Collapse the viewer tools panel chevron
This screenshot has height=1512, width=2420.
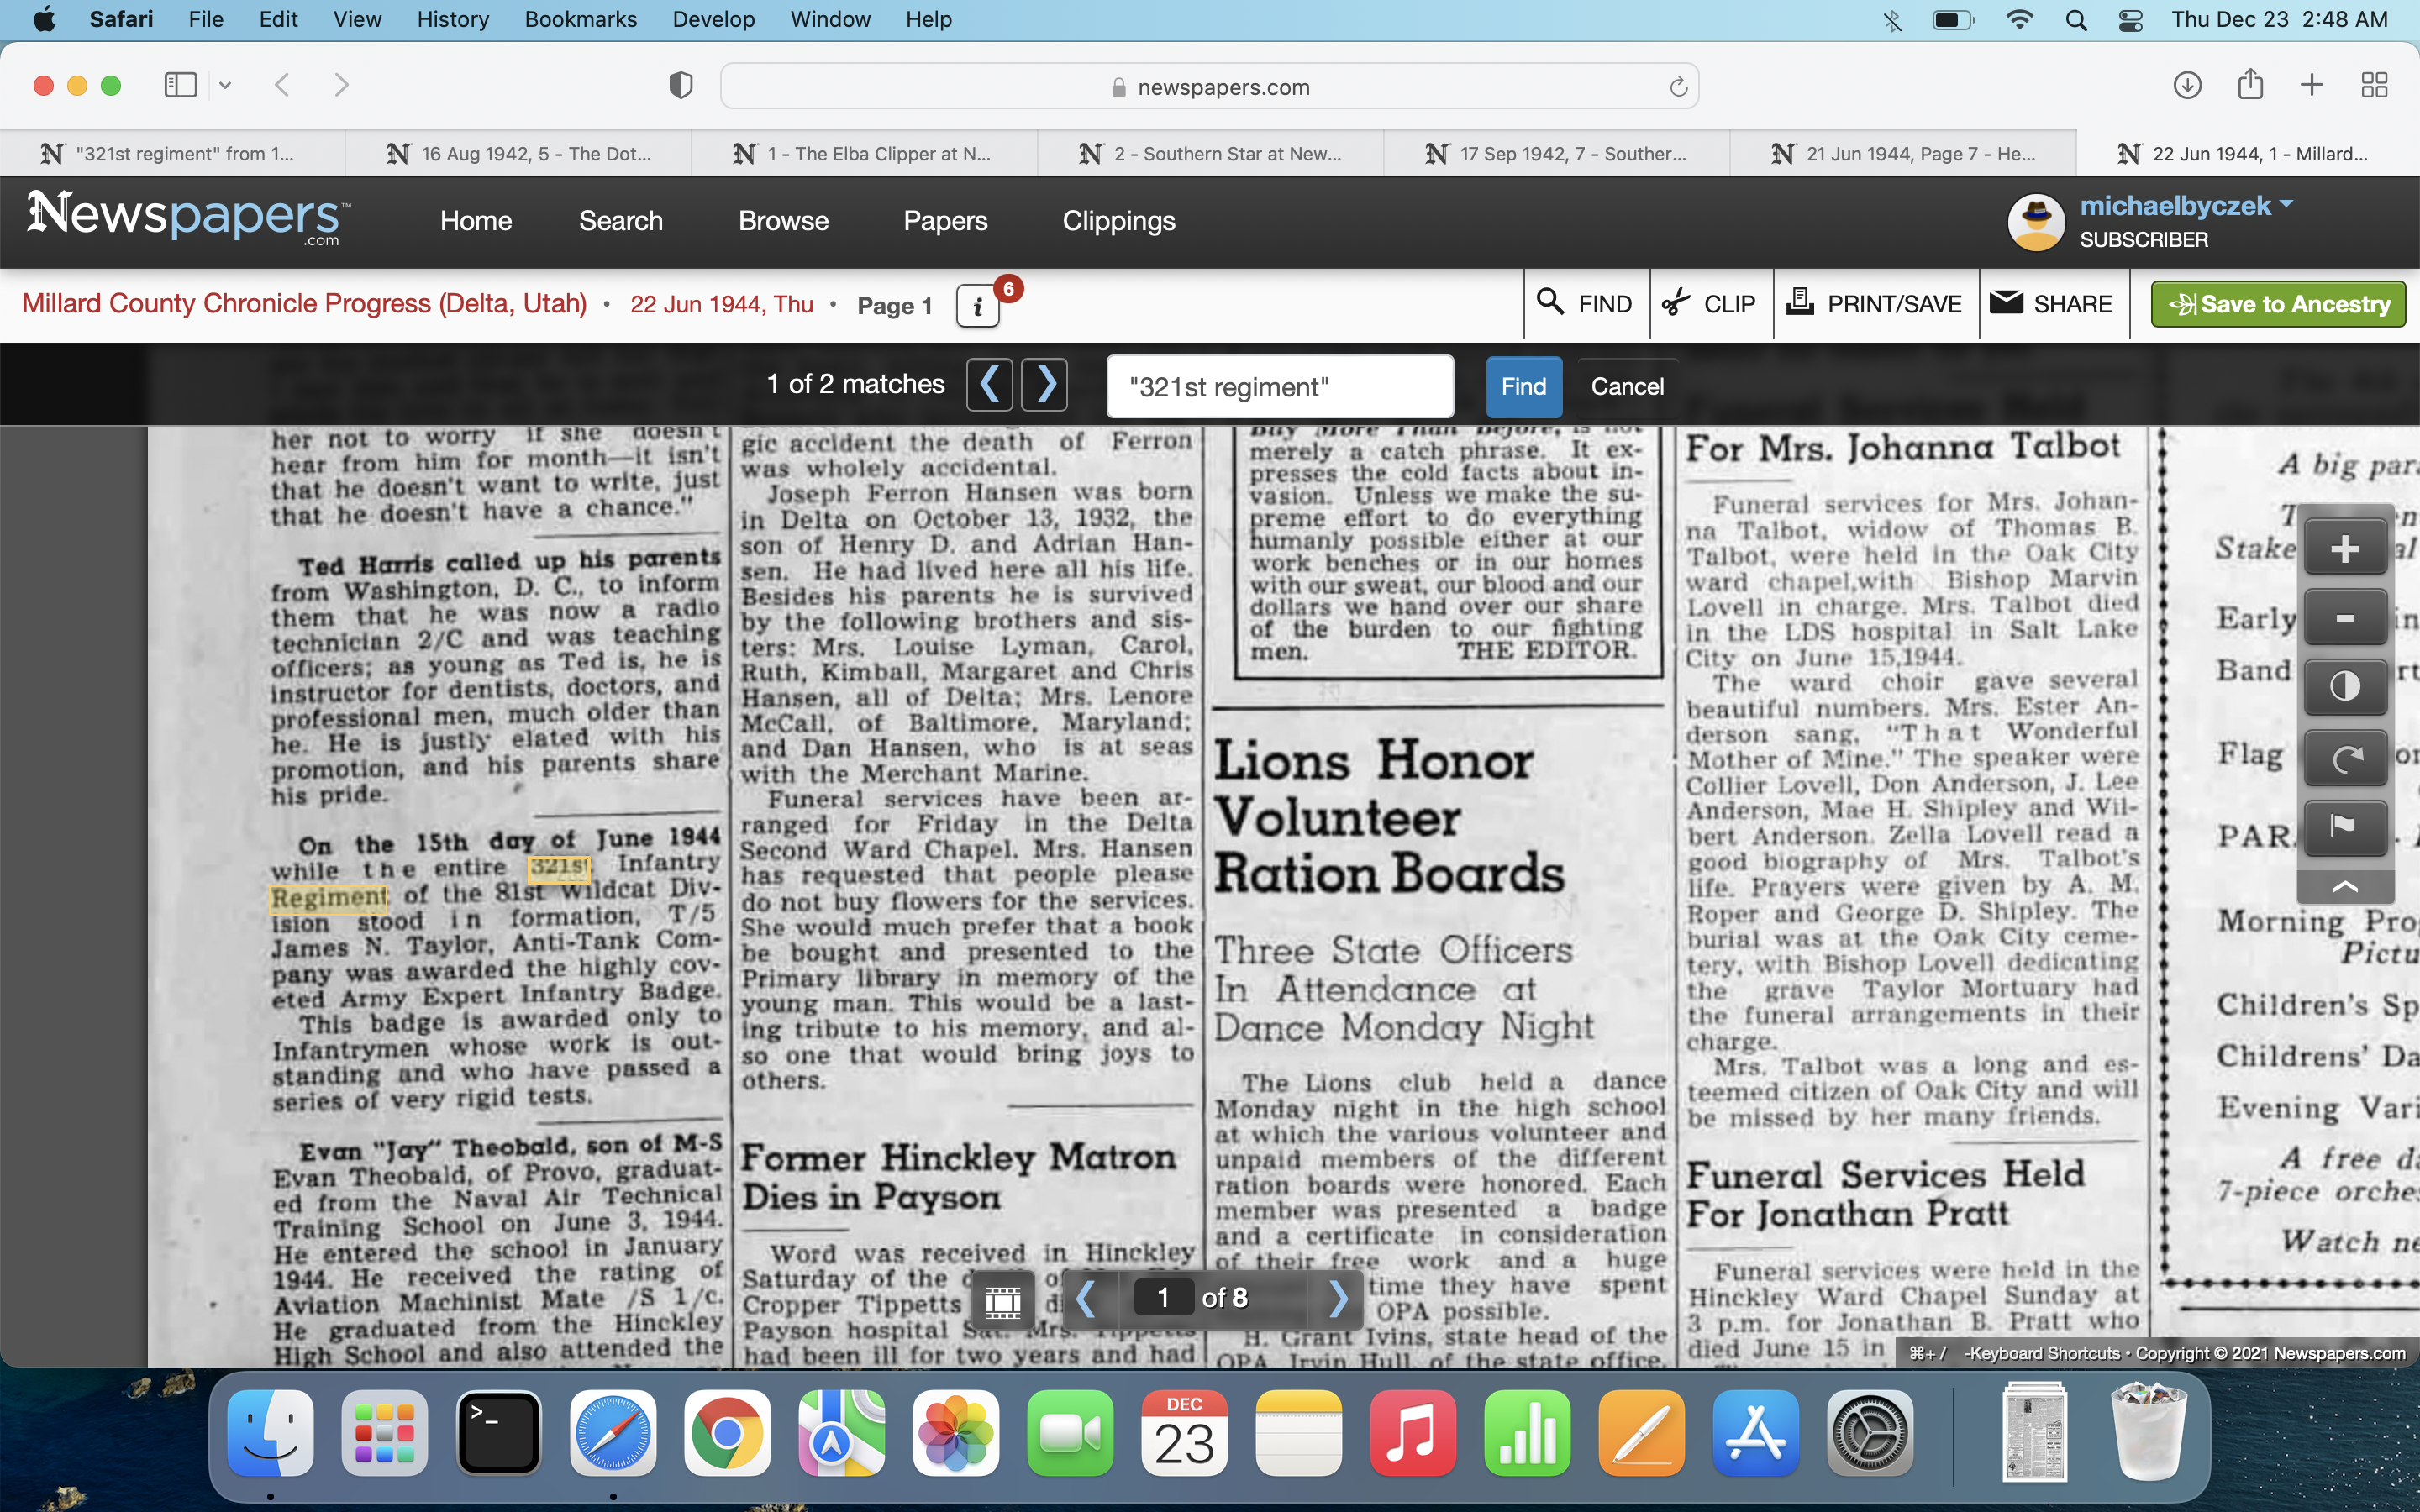pyautogui.click(x=2344, y=886)
